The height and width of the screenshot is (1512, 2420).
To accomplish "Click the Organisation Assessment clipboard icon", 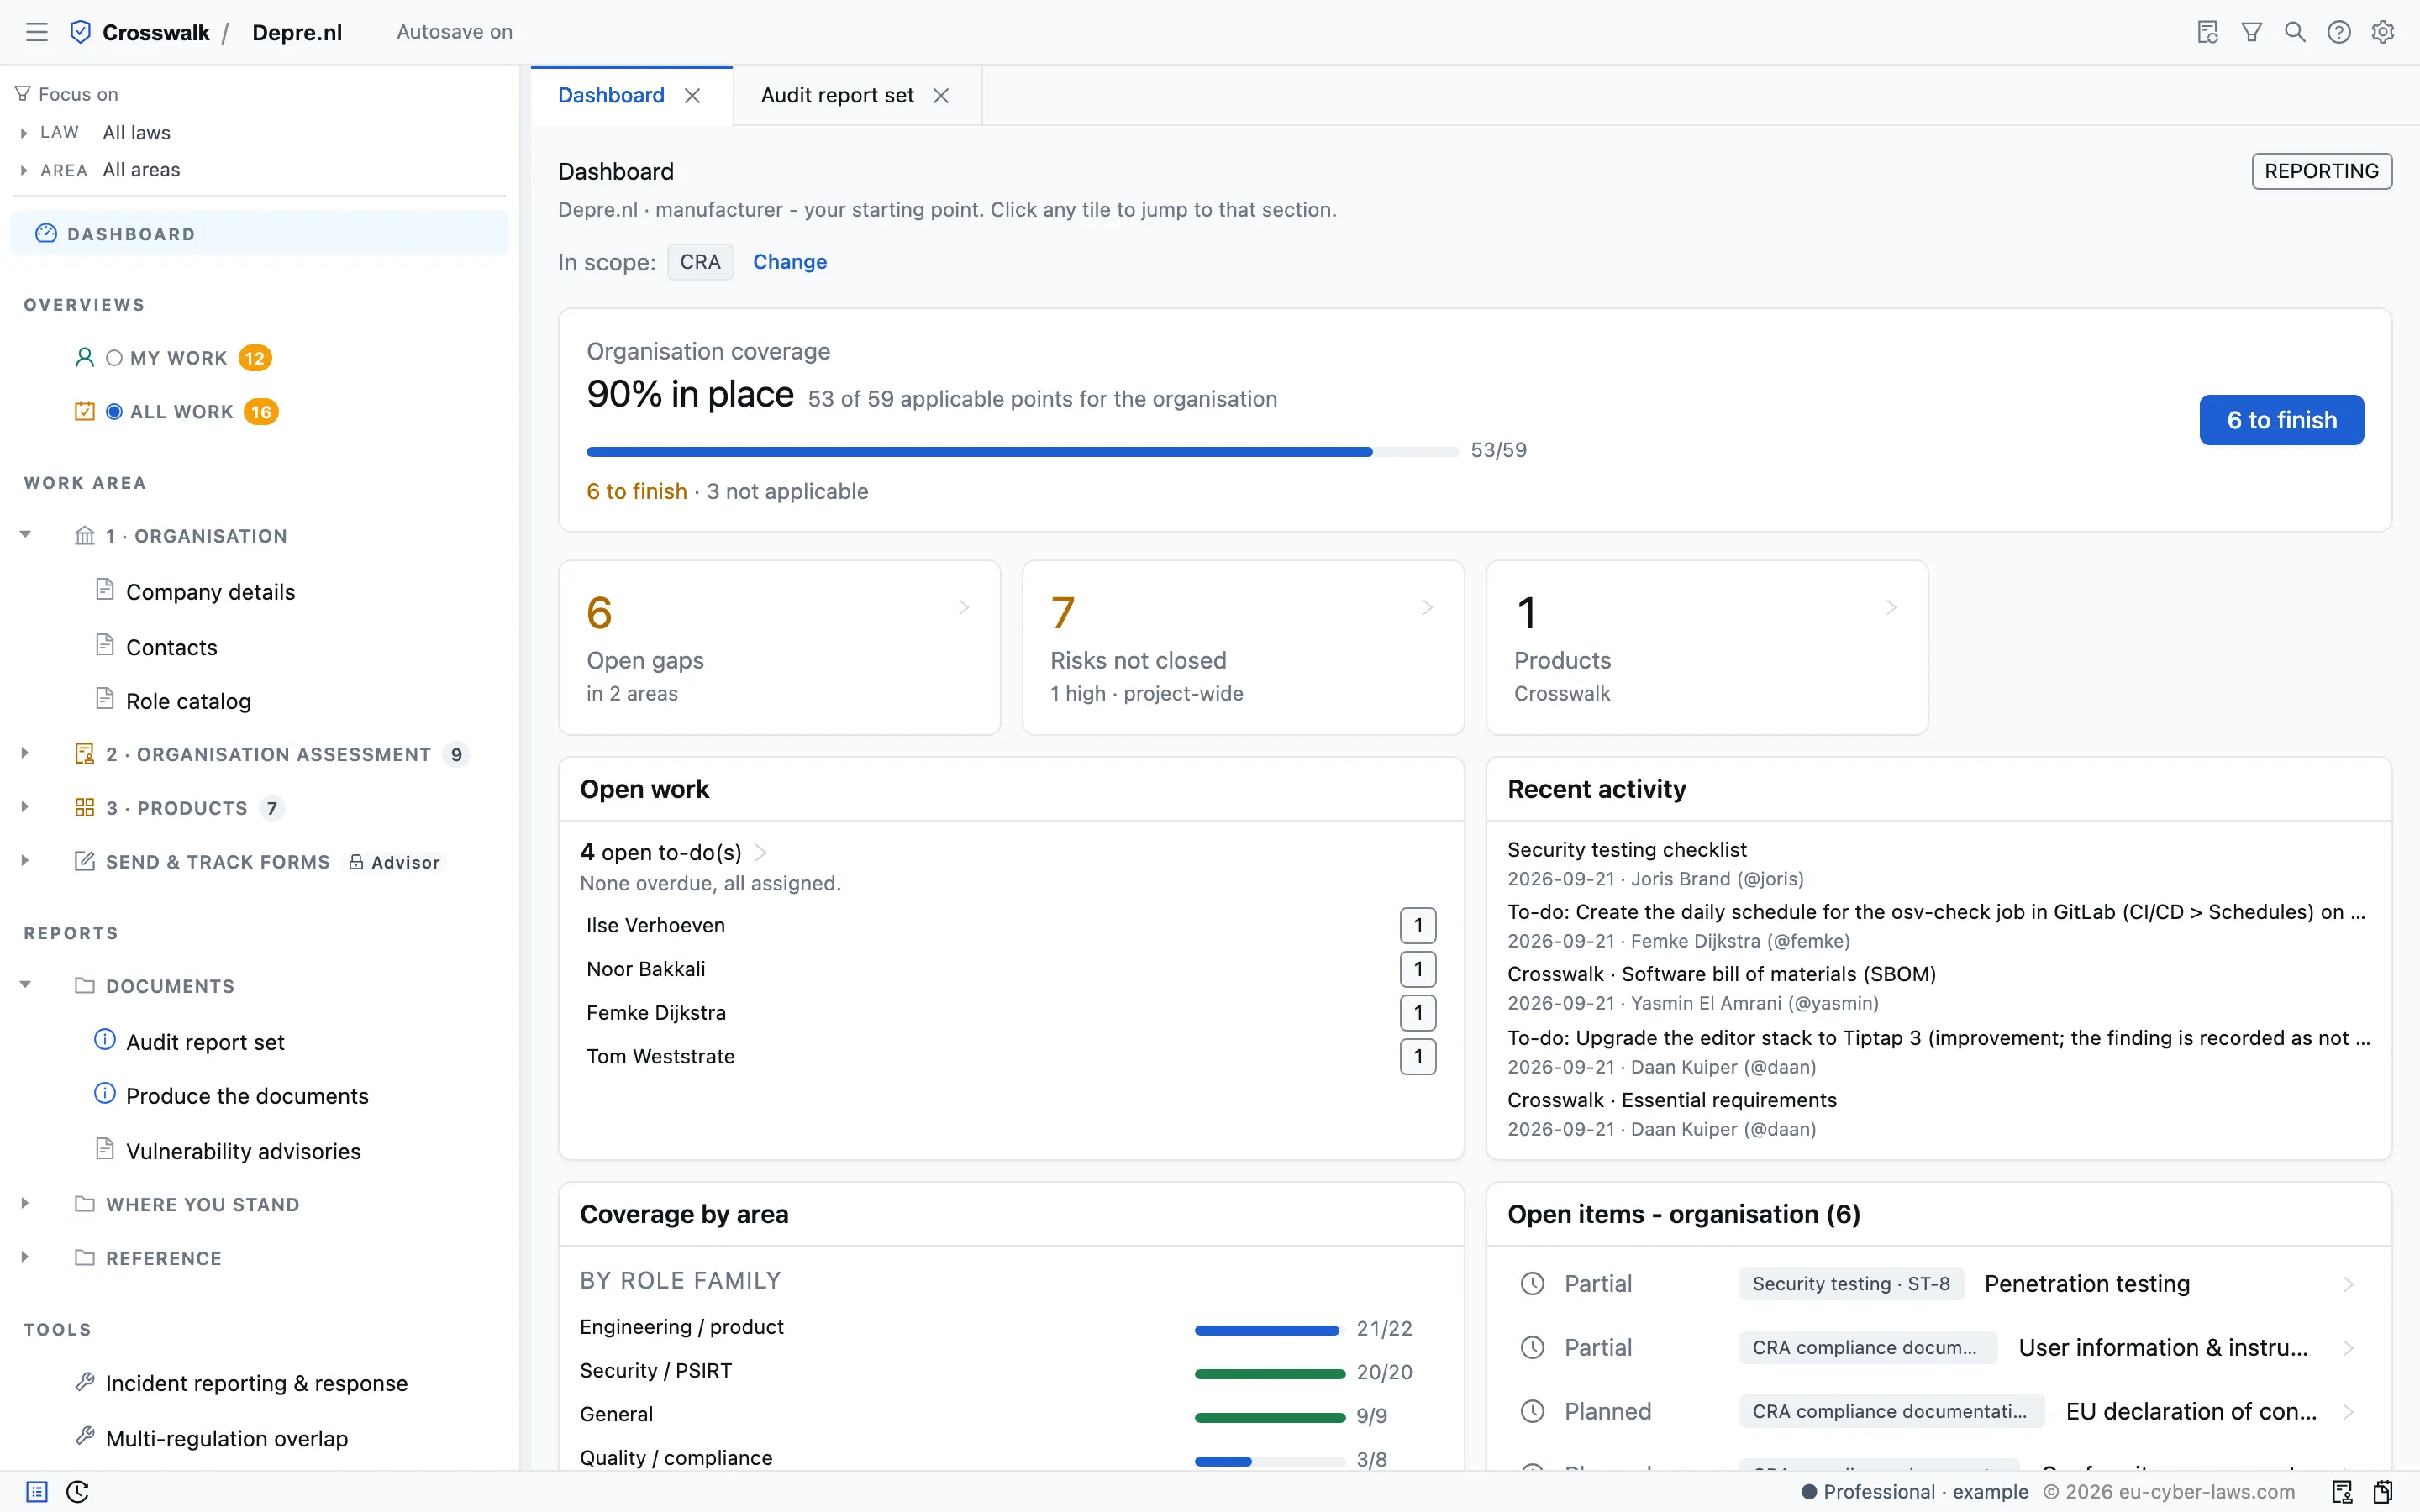I will tap(85, 754).
